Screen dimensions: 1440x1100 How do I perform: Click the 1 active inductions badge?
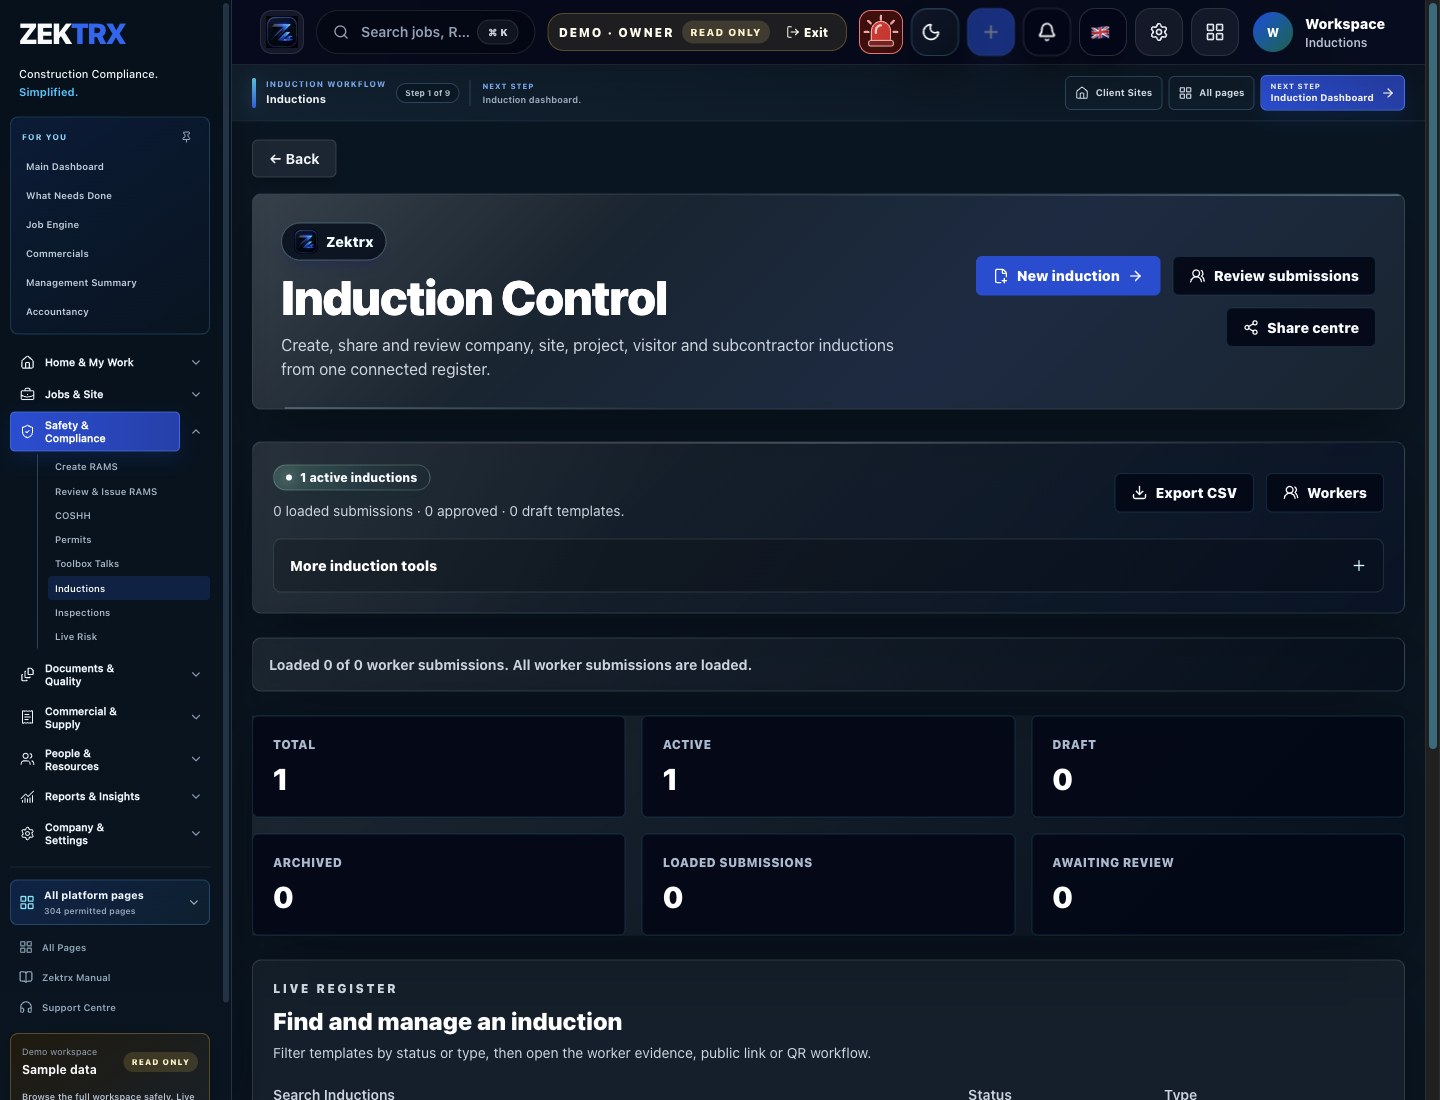352,478
